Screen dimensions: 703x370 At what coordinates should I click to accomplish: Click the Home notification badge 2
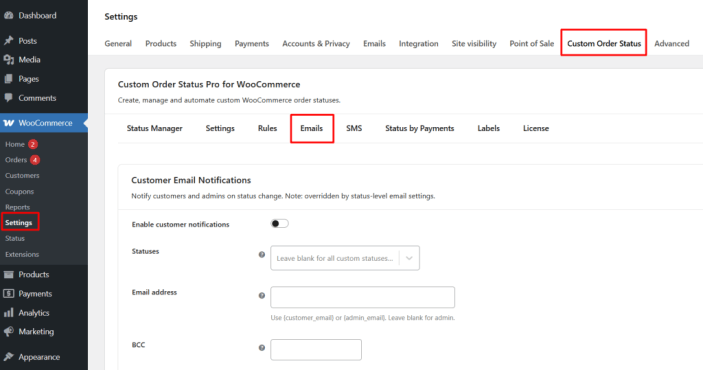point(33,144)
